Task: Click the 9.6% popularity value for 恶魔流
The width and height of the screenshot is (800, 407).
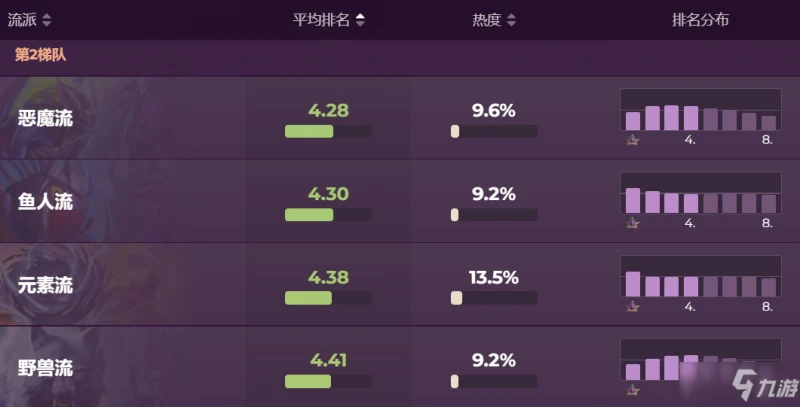Action: coord(493,110)
